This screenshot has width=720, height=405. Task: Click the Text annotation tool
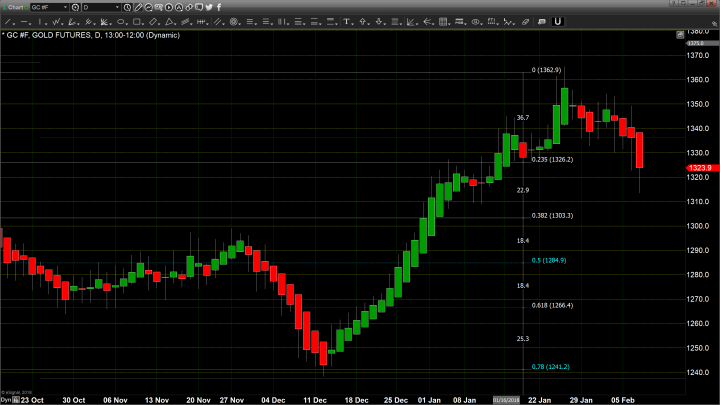[x=346, y=20]
